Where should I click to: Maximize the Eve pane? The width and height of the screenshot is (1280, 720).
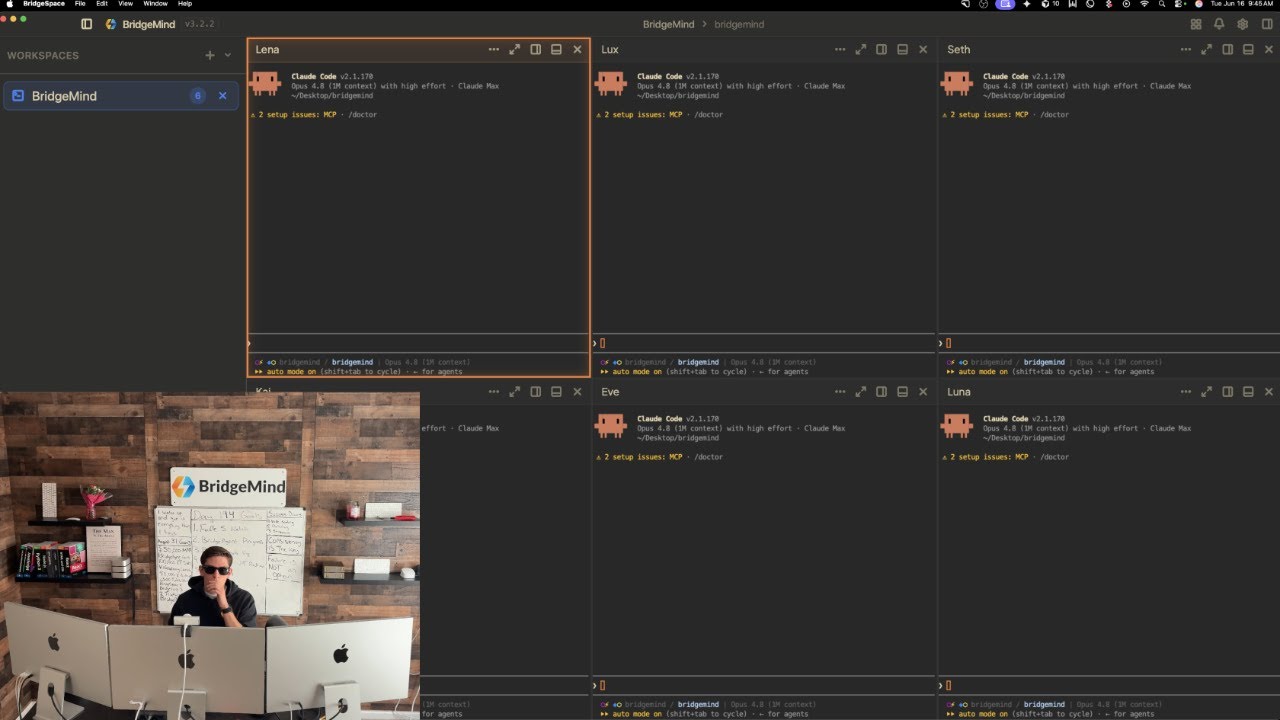[860, 392]
